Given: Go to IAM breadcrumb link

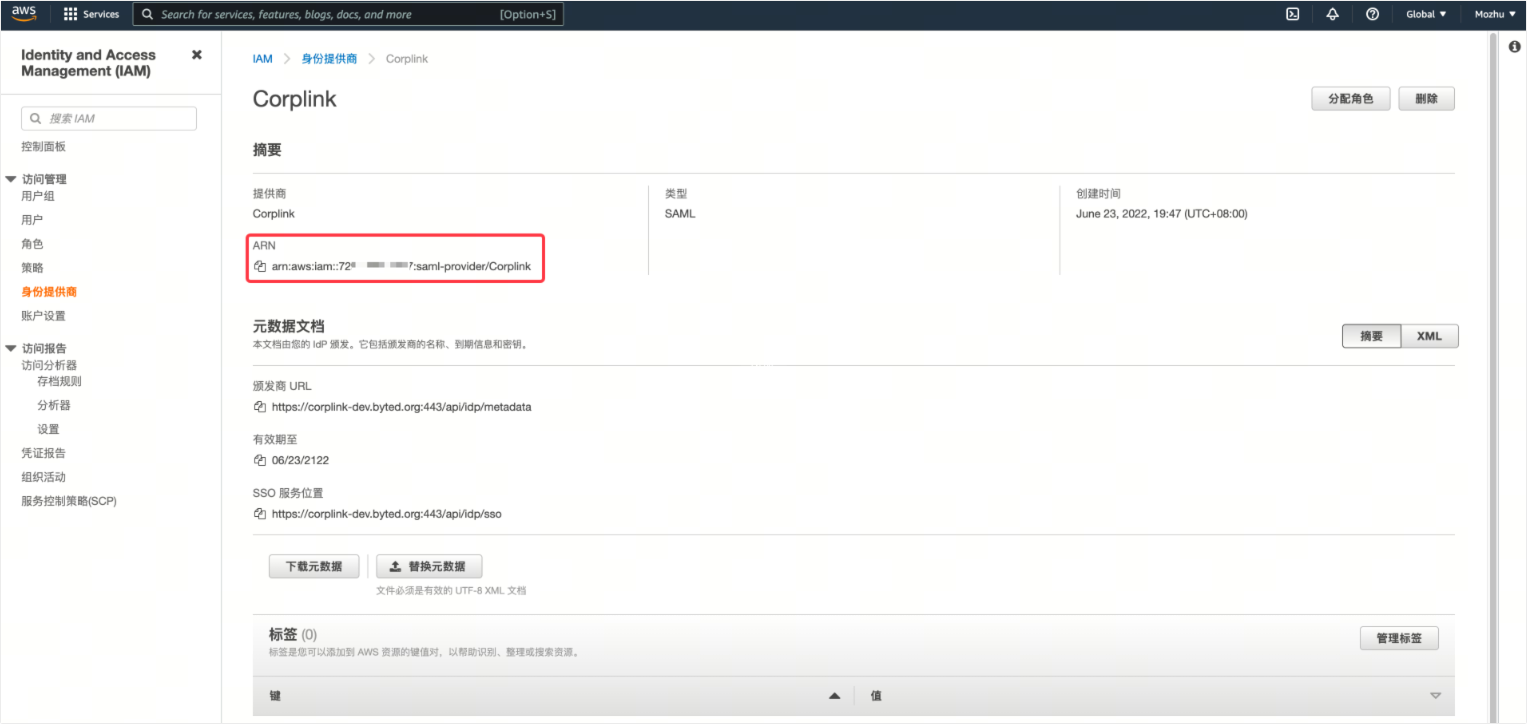Looking at the screenshot, I should (262, 59).
